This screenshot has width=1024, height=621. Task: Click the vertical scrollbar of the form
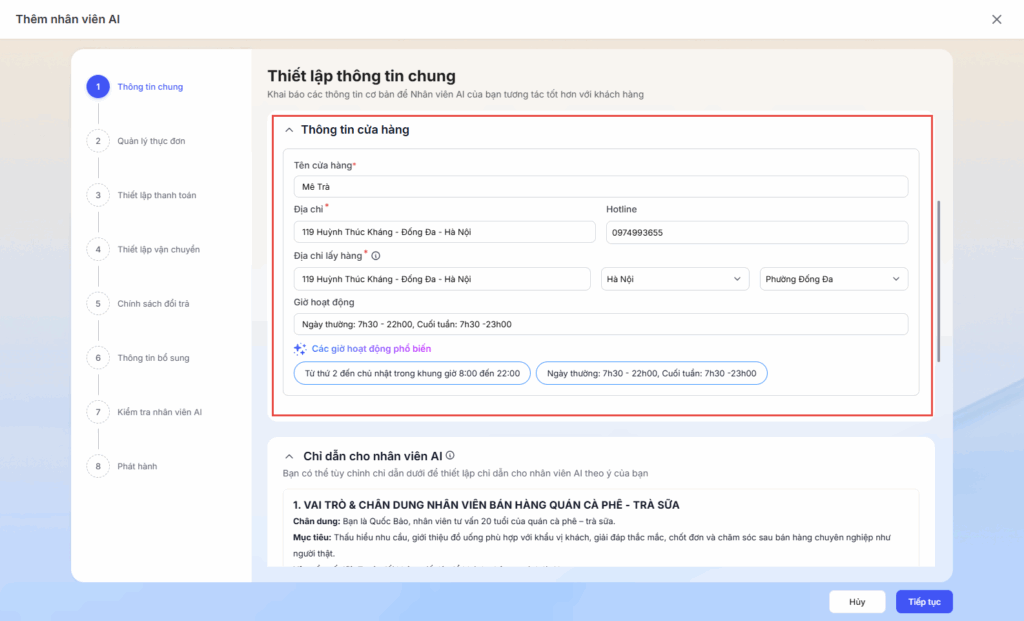(938, 280)
